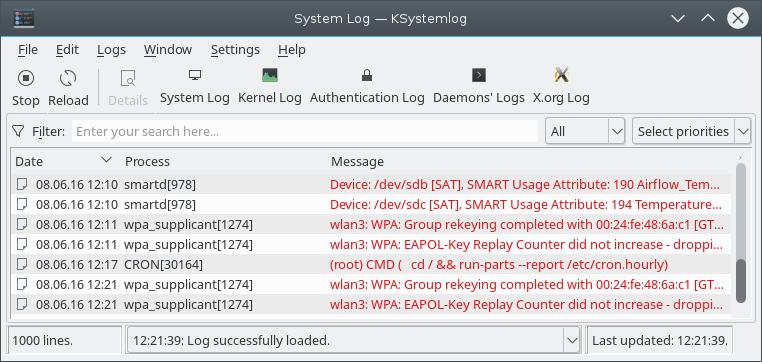Click the Stop toolbar icon
Screen dimensions: 762x362
(26, 78)
